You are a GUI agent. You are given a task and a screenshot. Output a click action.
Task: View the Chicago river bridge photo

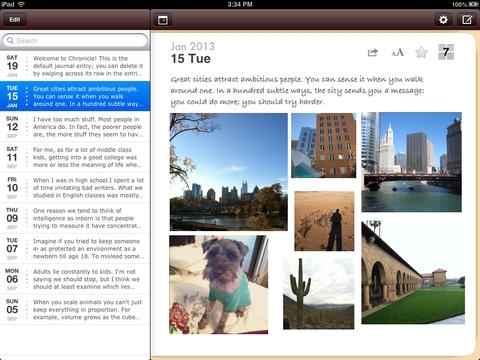412,162
